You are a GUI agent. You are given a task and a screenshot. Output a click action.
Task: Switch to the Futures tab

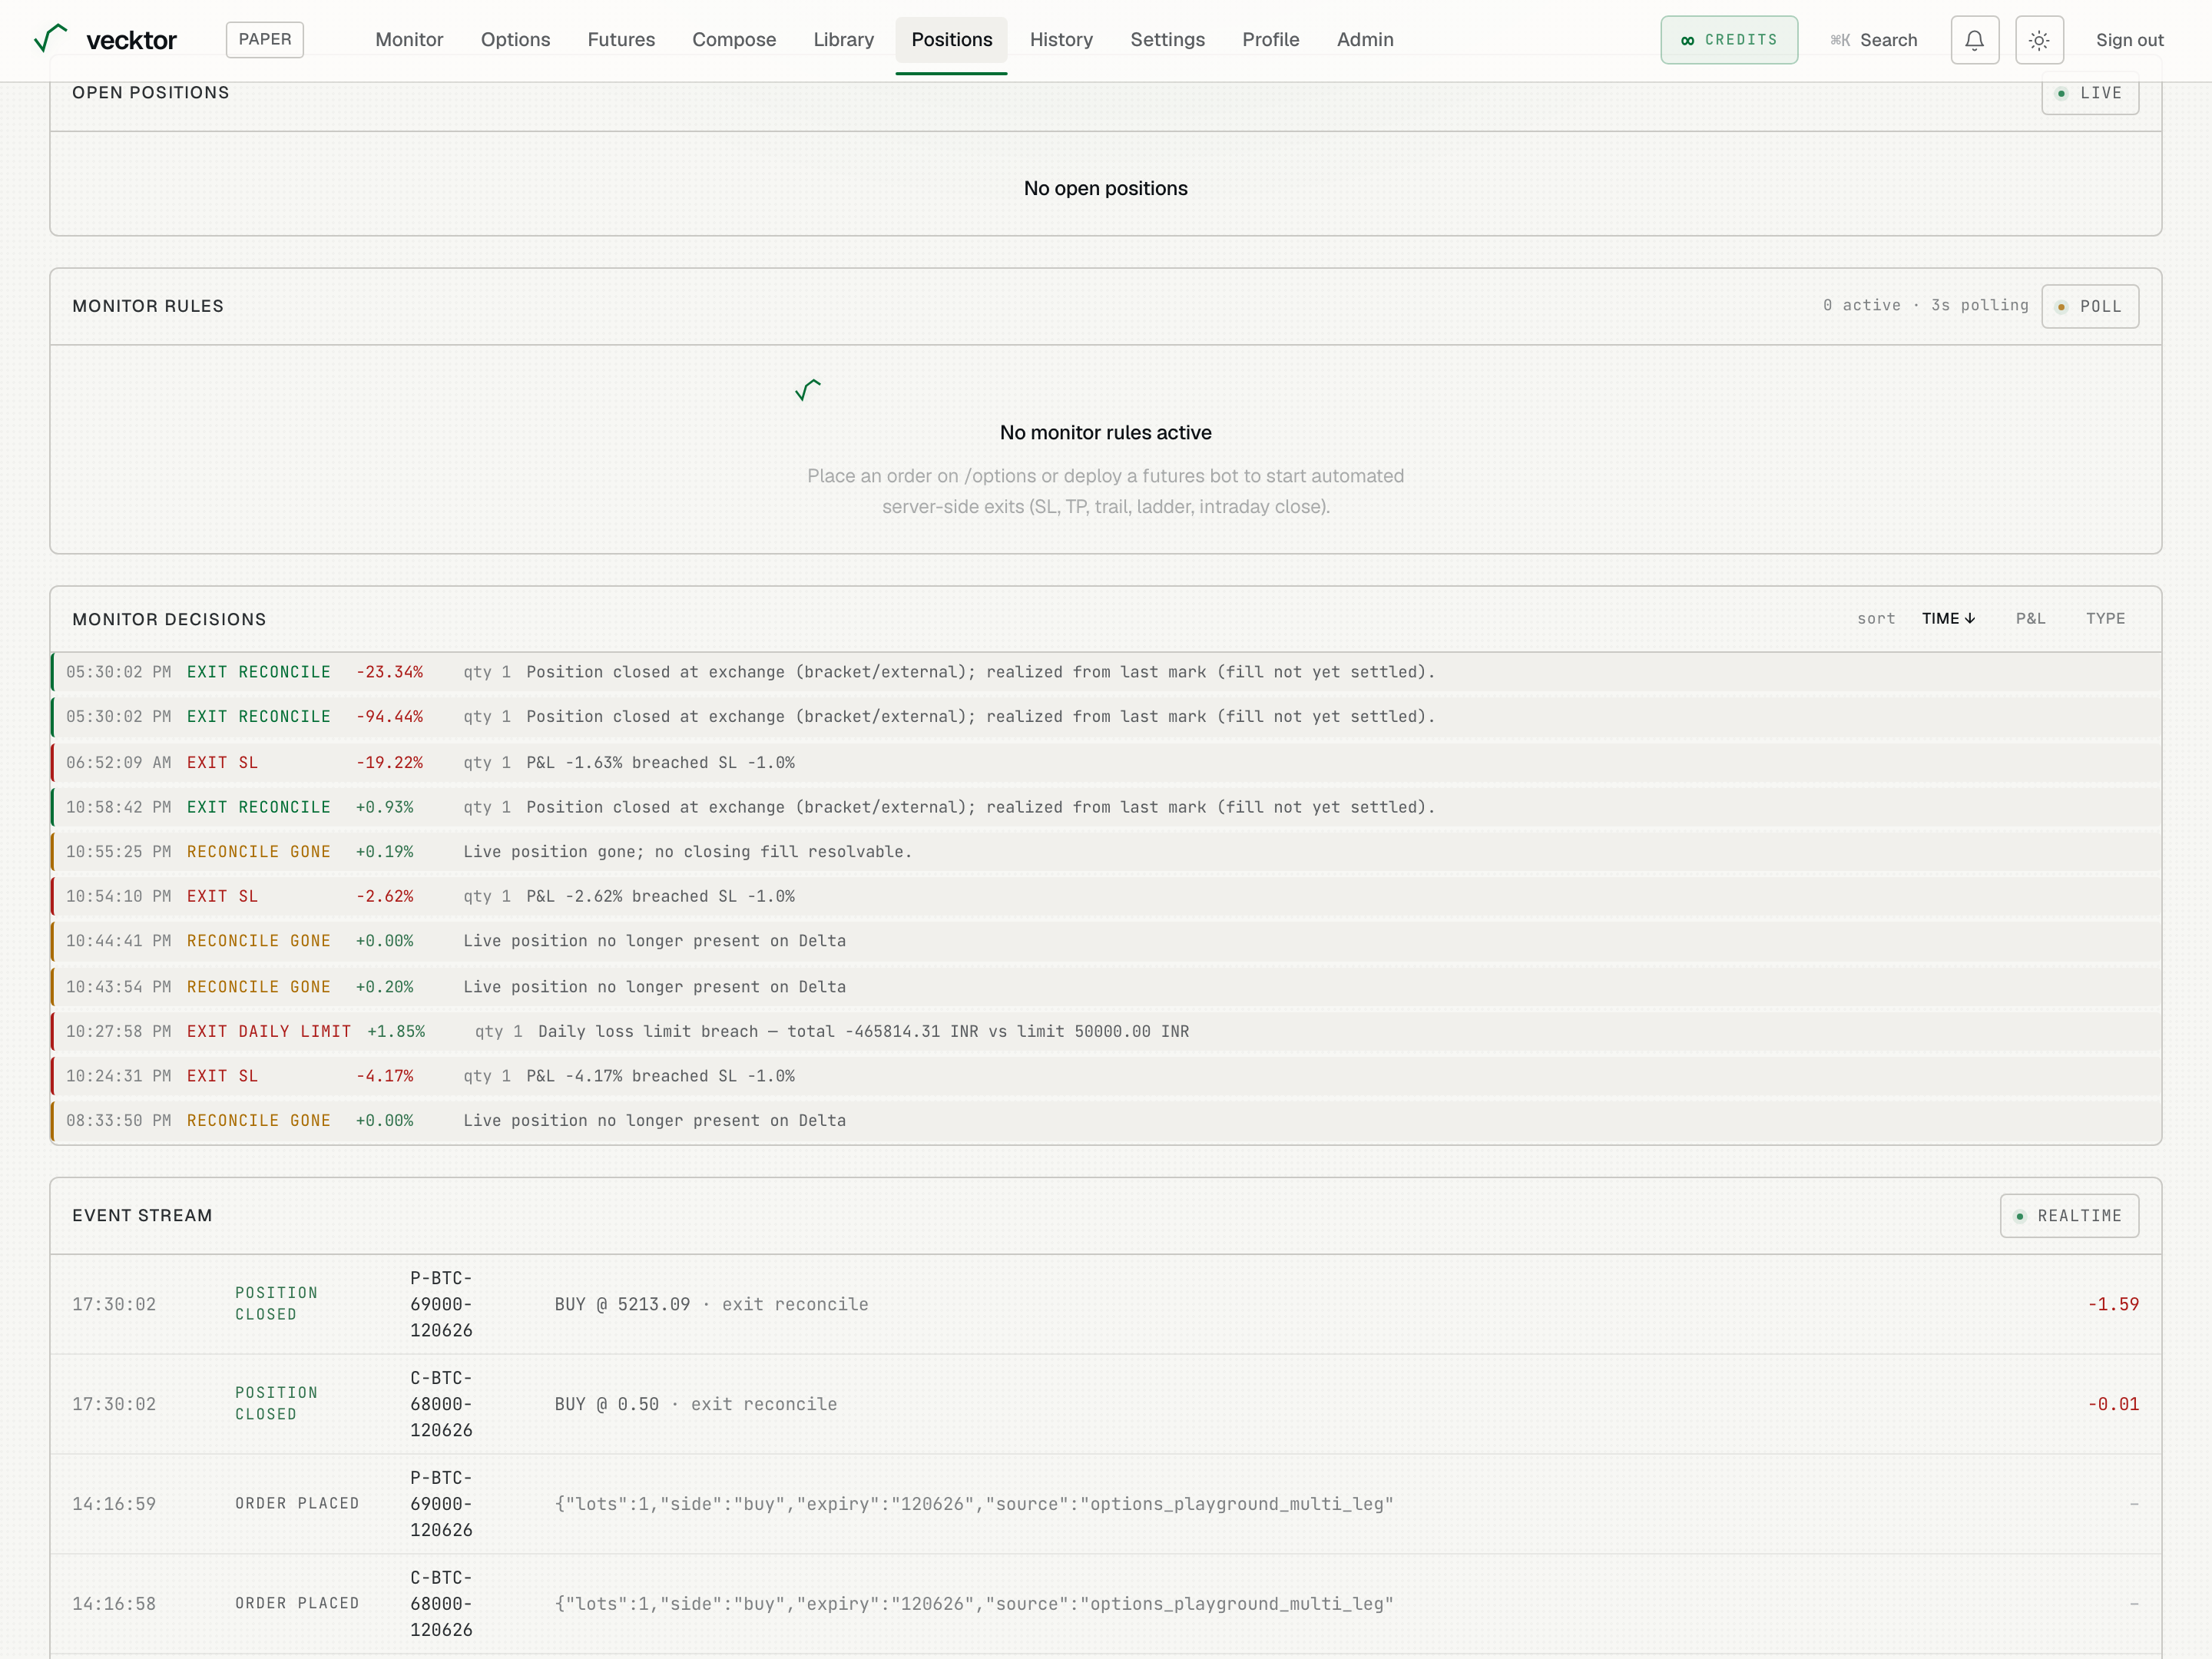point(621,40)
